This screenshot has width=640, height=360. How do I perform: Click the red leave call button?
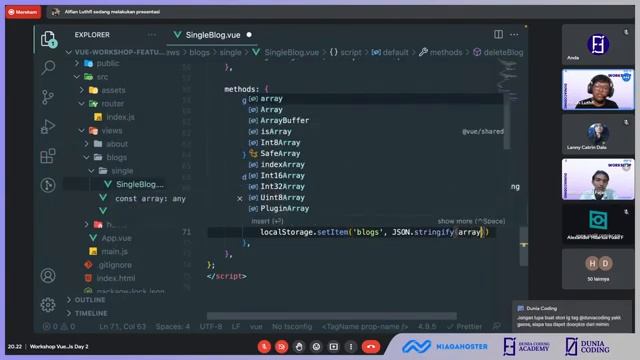371,347
